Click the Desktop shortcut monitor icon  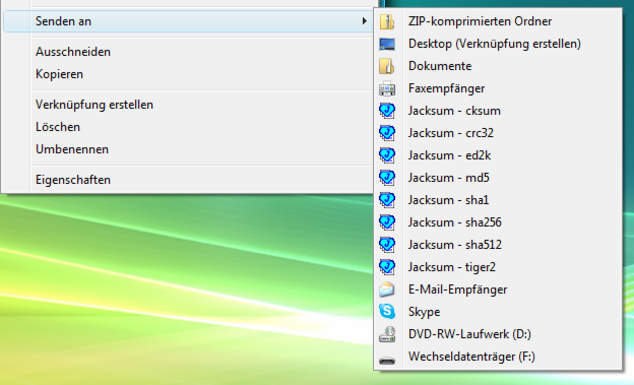(x=387, y=44)
